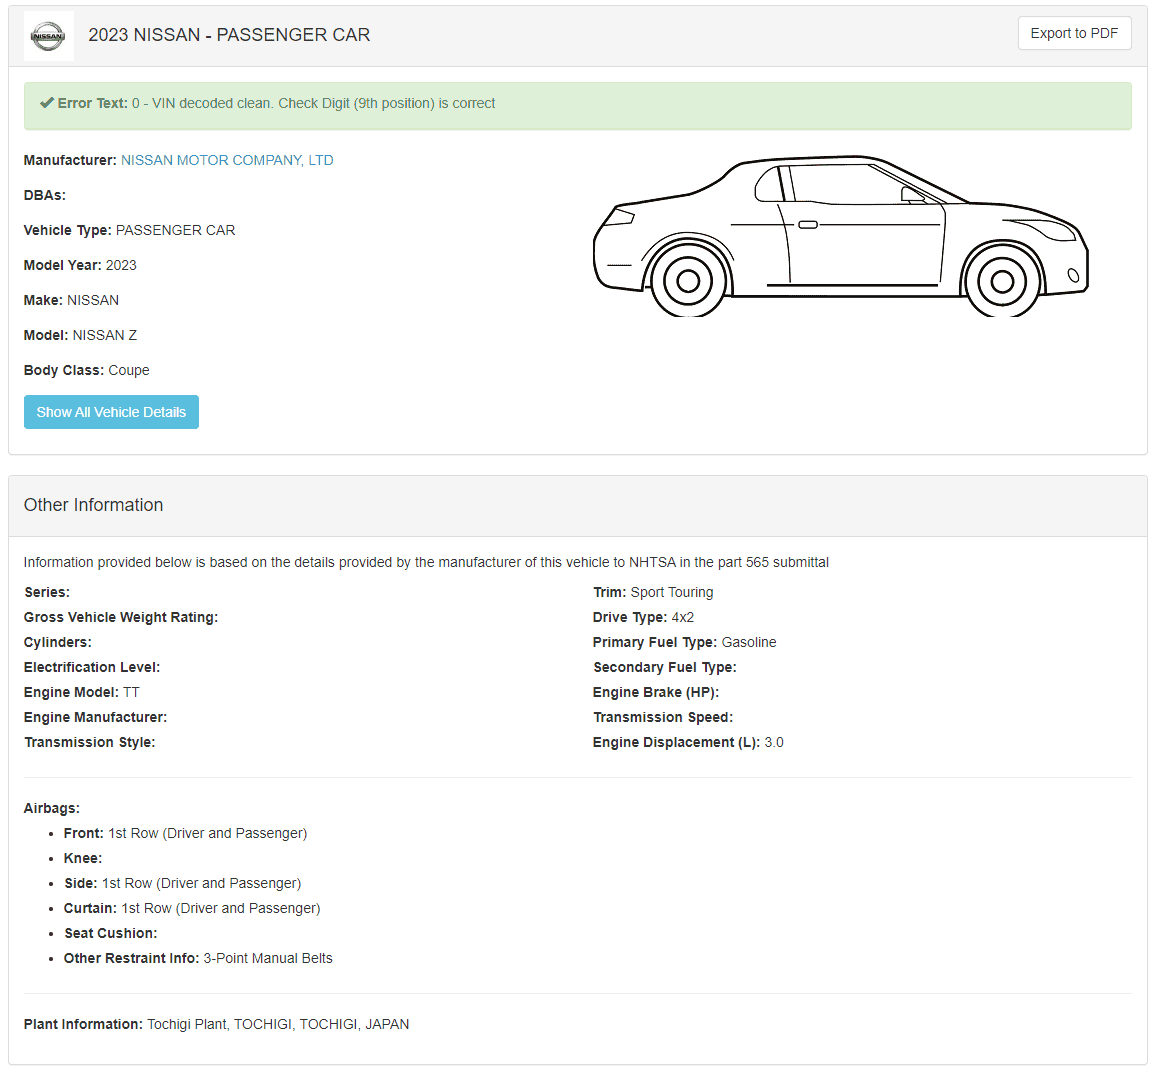Click the 'Engine Manufacturer:' label
Viewport: 1154px width, 1072px height.
point(96,717)
